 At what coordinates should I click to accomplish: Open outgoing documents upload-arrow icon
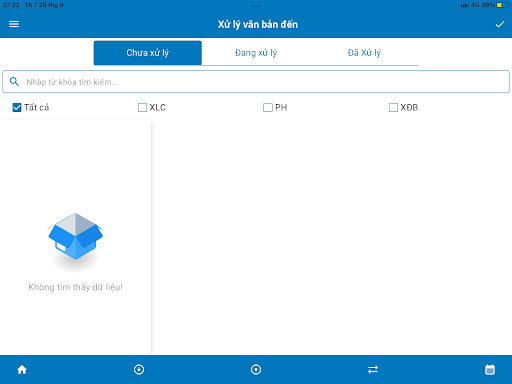[256, 369]
